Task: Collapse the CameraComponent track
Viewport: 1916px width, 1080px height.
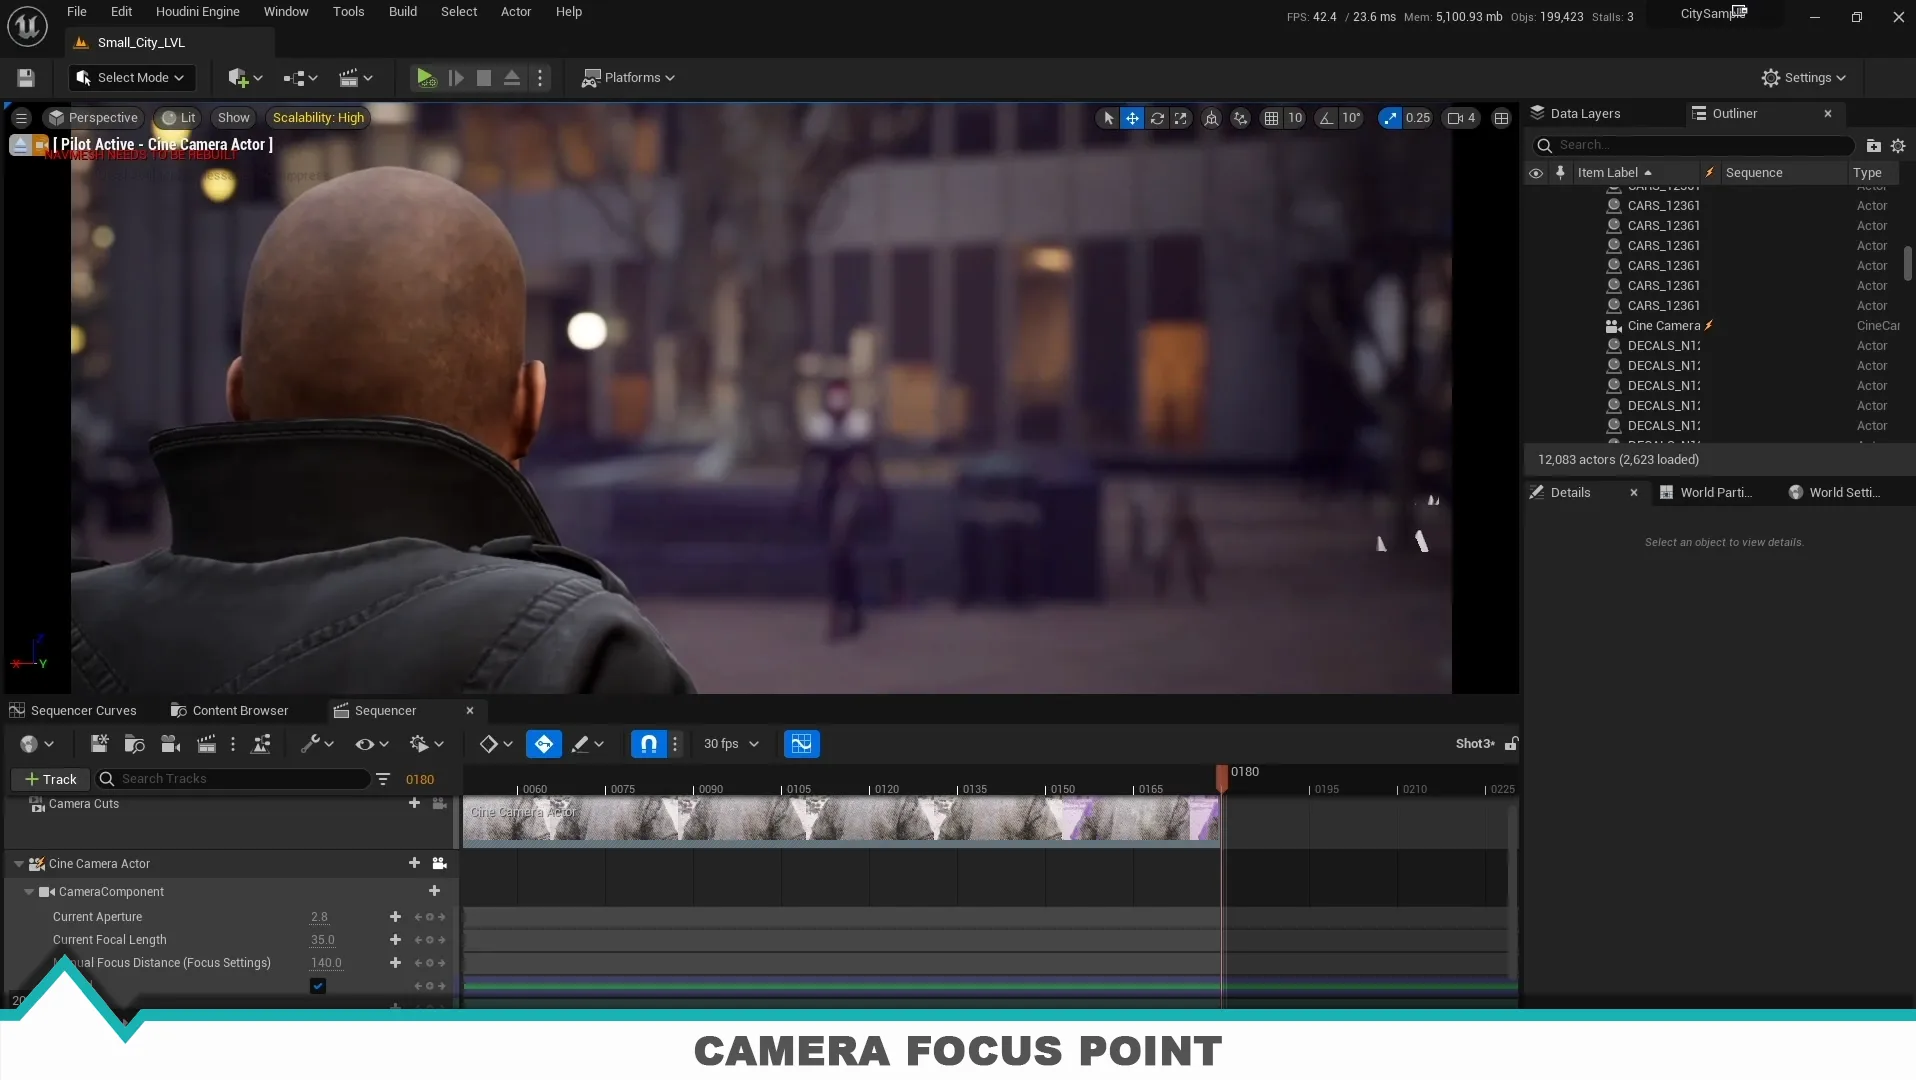Action: point(28,891)
